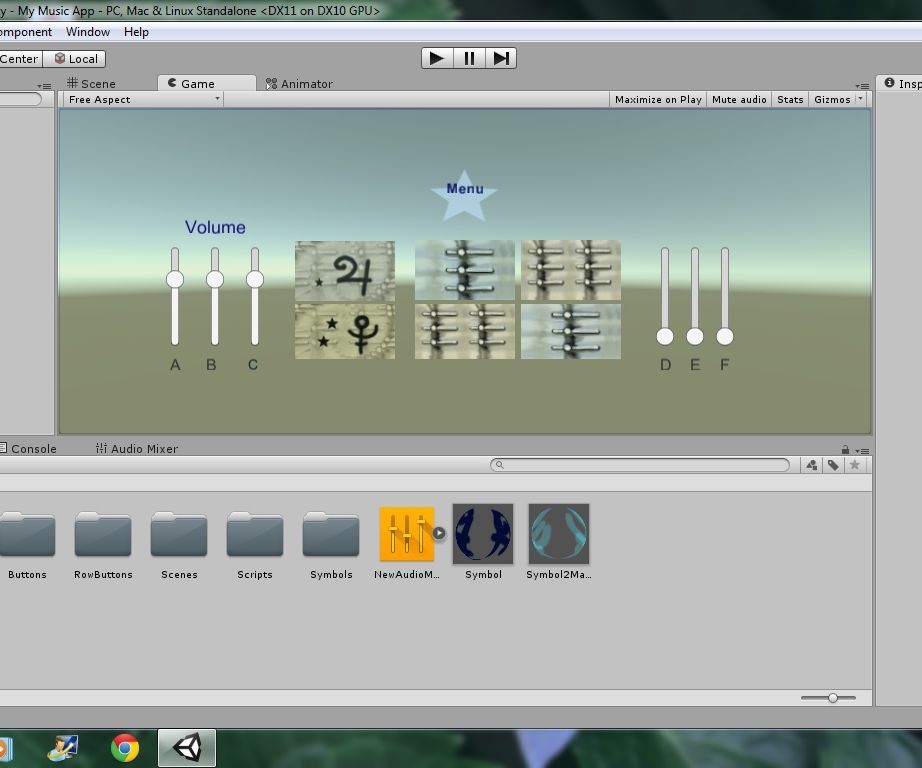Click the top-right double-column sliders tile
The width and height of the screenshot is (922, 768).
(571, 271)
